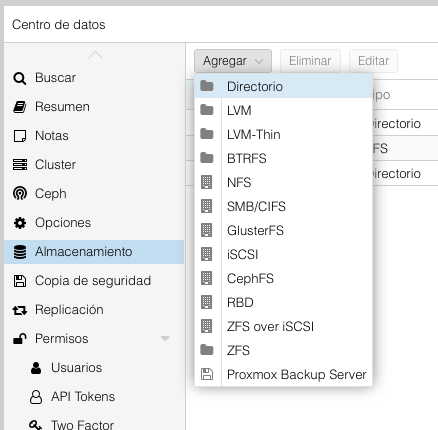The width and height of the screenshot is (438, 430).
Task: Click the Resumen book icon
Action: [19, 107]
